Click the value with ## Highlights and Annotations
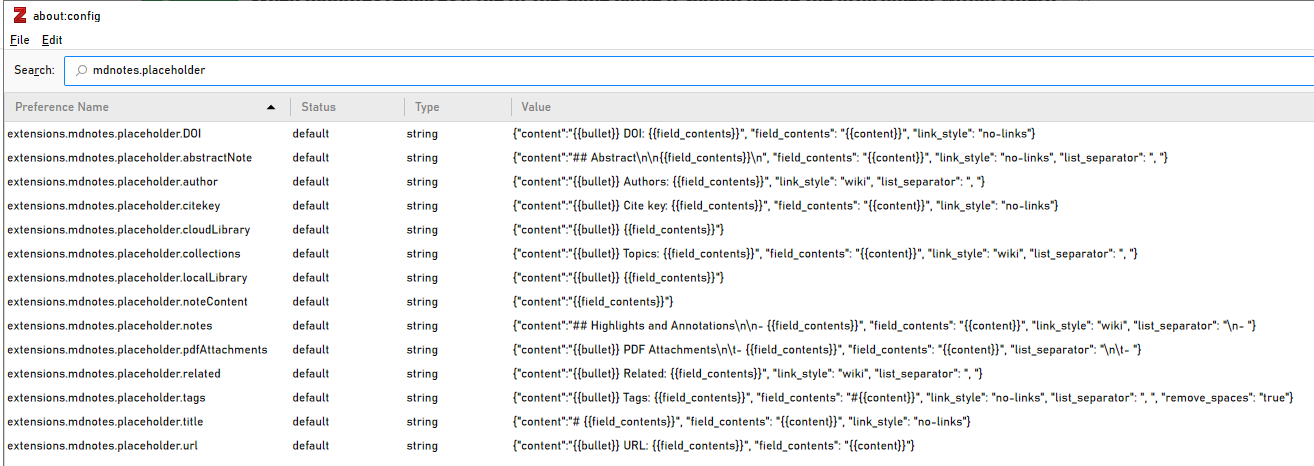 pos(884,325)
